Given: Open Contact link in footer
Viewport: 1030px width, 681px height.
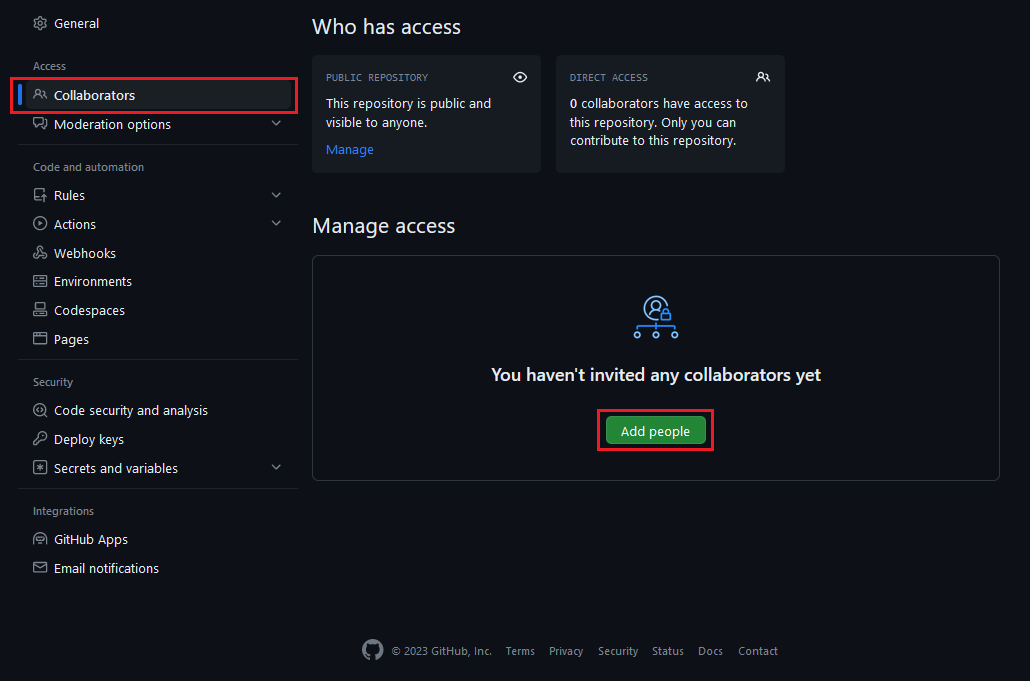Looking at the screenshot, I should click(757, 651).
